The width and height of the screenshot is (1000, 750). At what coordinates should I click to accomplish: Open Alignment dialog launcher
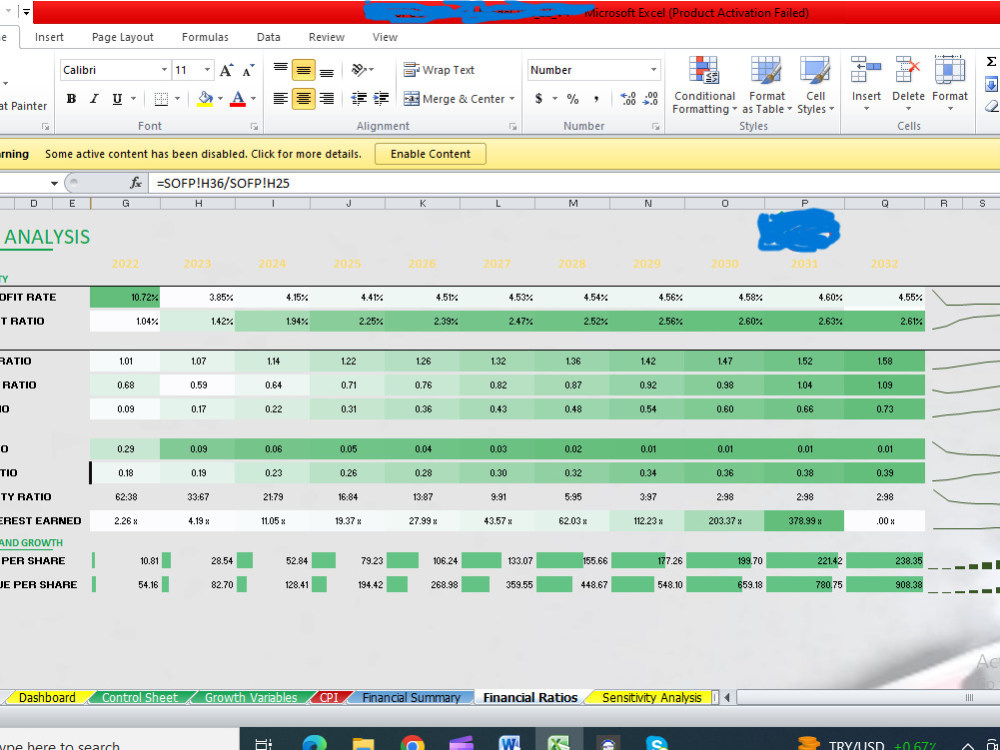513,126
